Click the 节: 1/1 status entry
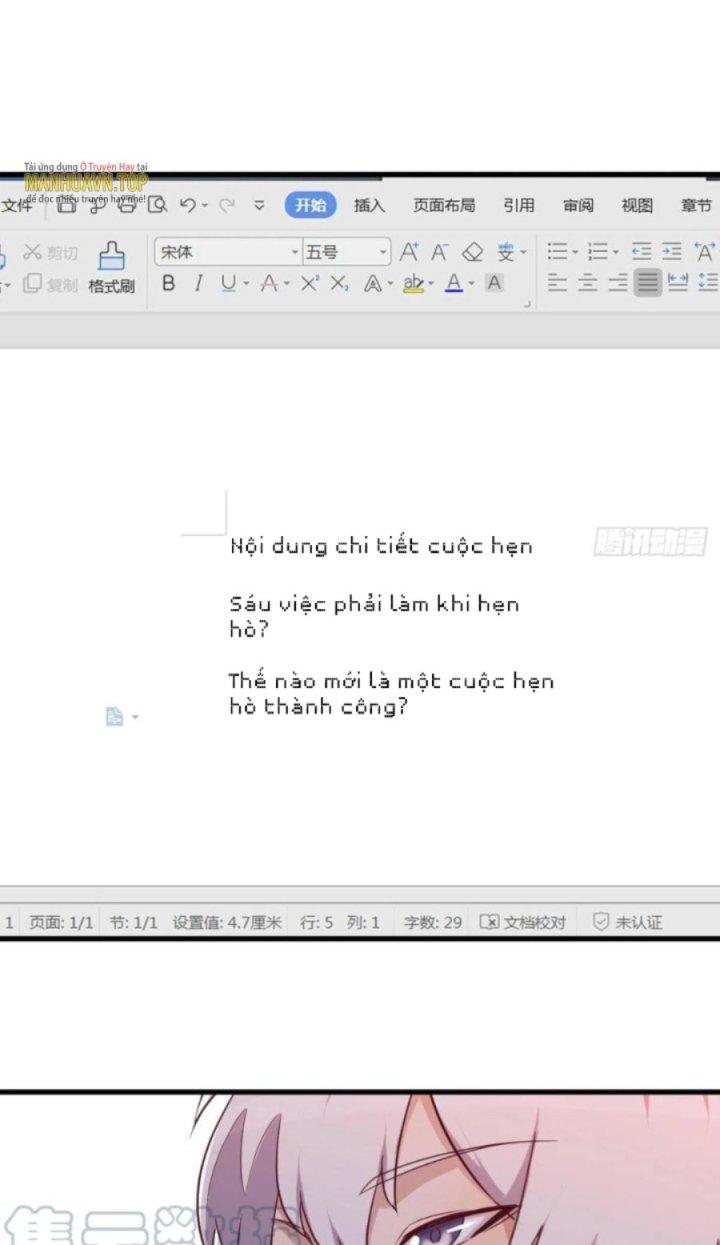The width and height of the screenshot is (720, 1245). pos(134,922)
